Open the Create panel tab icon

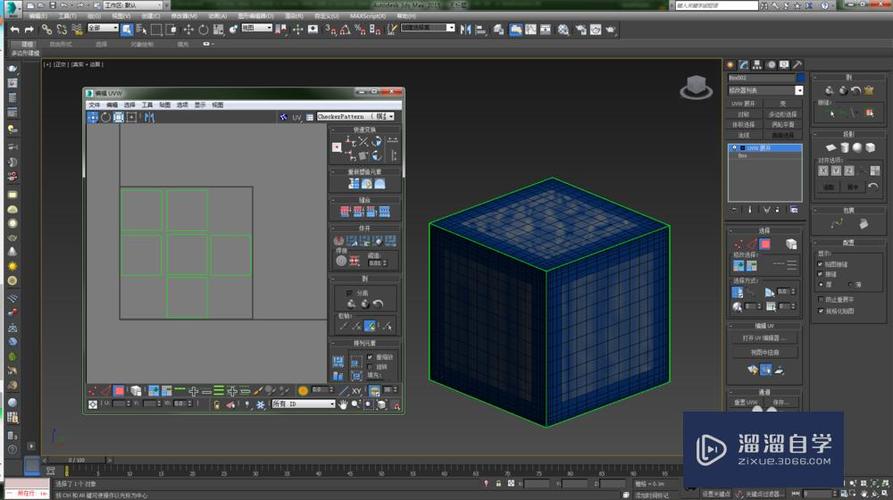[731, 65]
